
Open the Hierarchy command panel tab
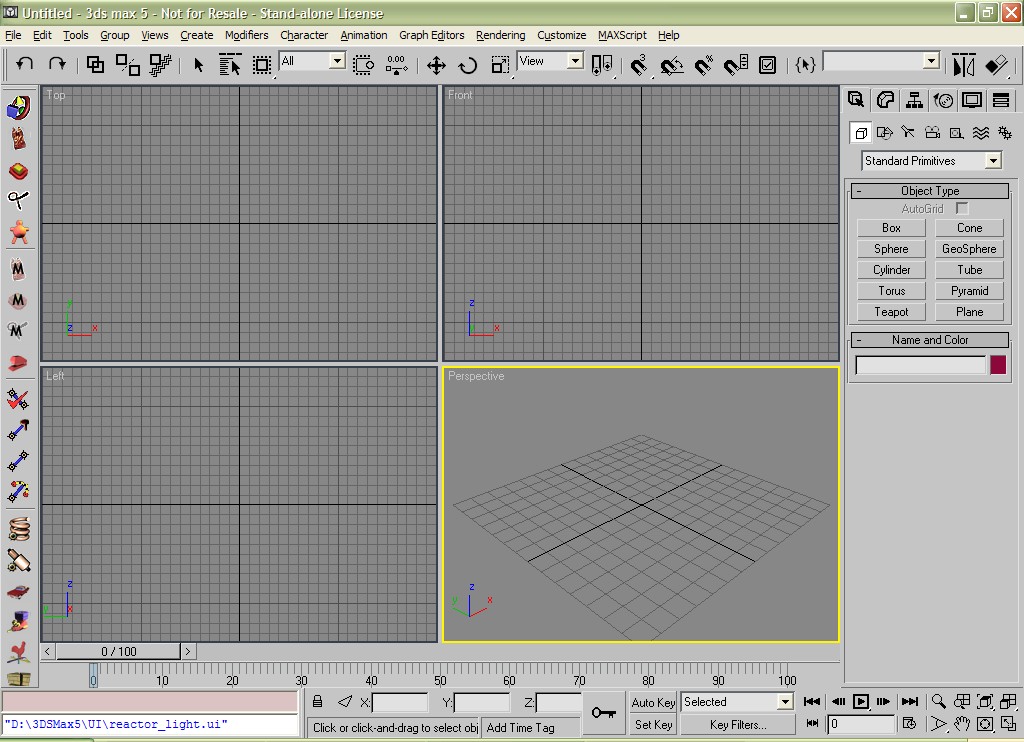click(x=914, y=100)
